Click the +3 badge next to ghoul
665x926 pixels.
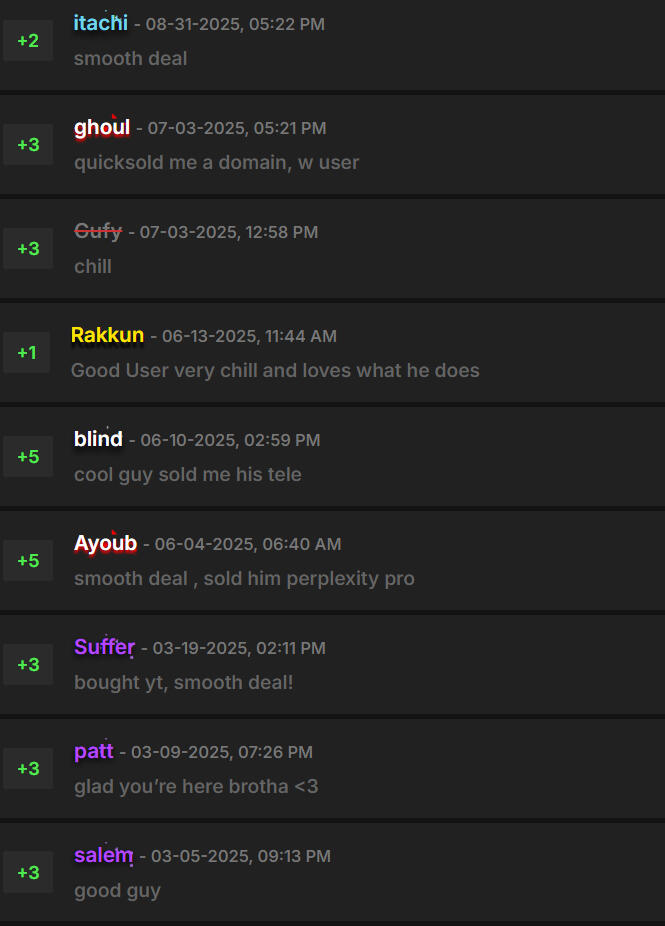pos(28,145)
